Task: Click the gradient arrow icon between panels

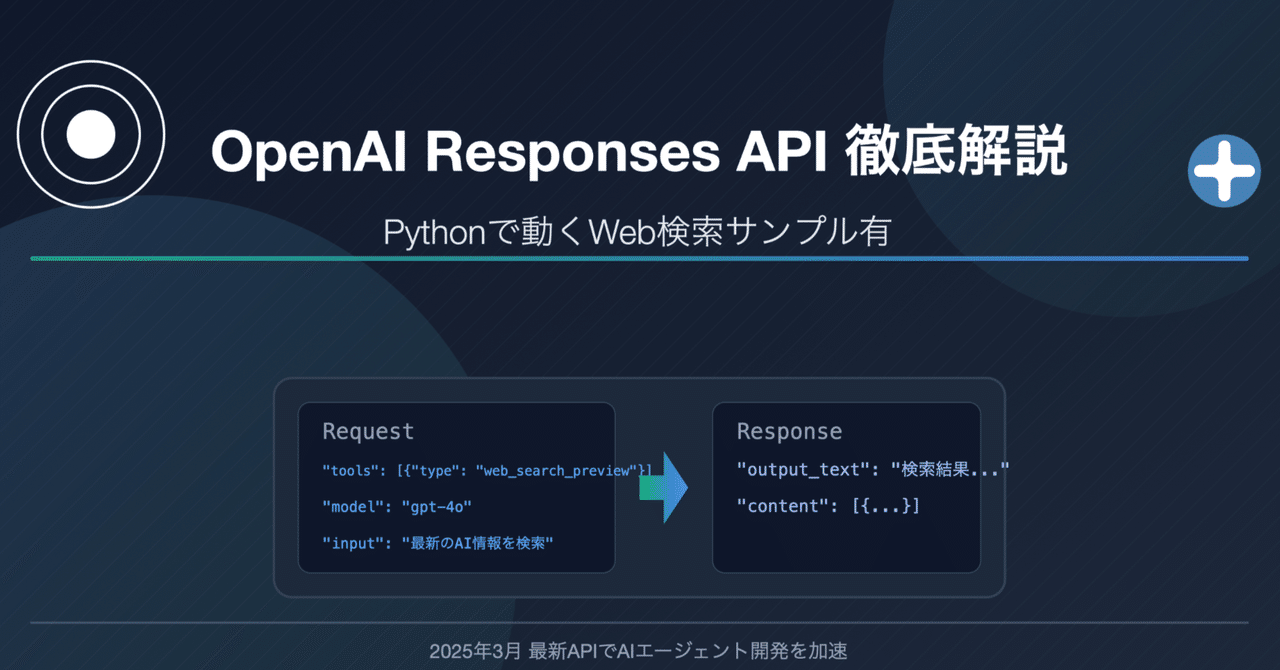Action: pos(663,487)
